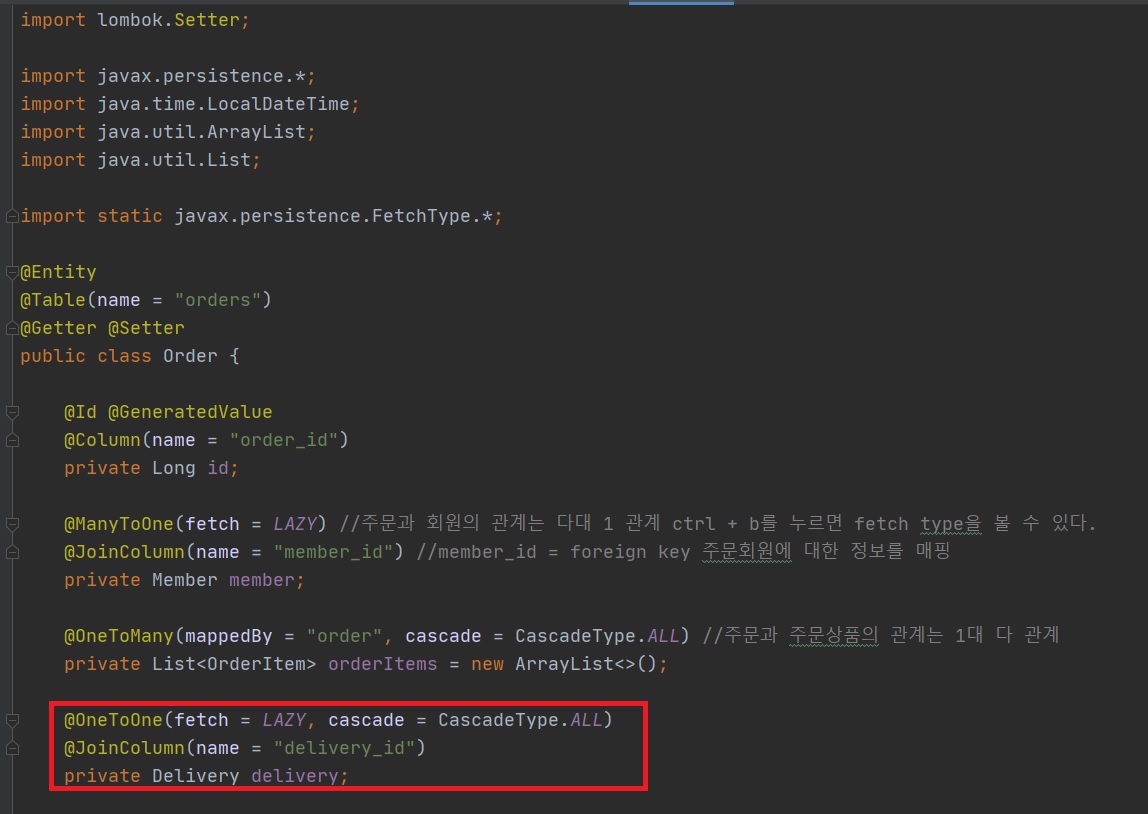
Task: Click the 'Member' type name
Action: [x=184, y=580]
